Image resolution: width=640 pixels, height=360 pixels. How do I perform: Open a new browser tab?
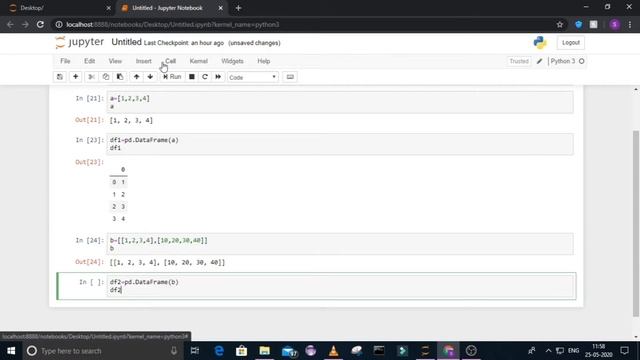(x=238, y=8)
